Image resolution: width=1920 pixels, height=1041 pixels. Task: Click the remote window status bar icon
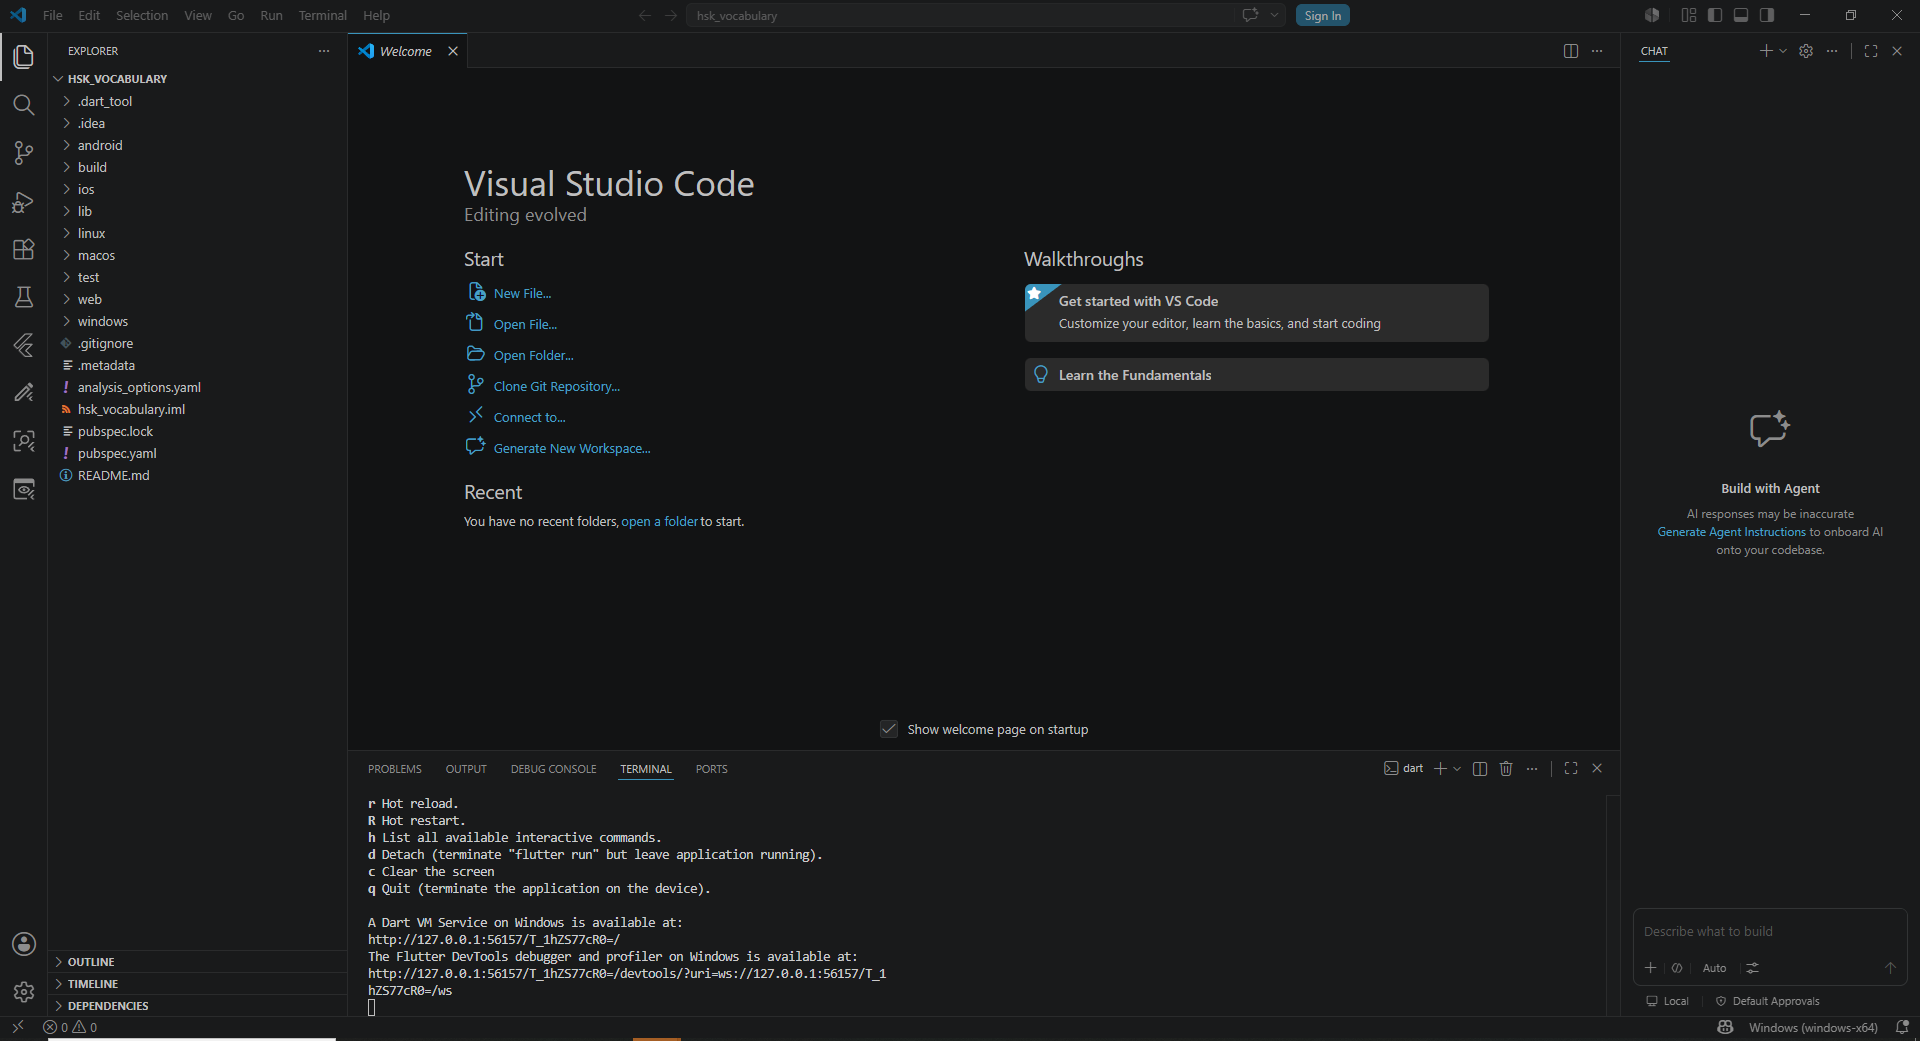(x=17, y=1027)
